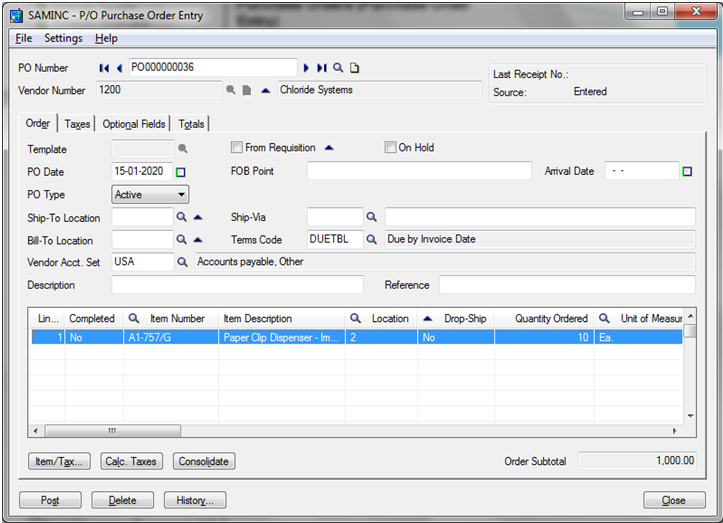
Task: Go to first PO record
Action: coord(104,68)
